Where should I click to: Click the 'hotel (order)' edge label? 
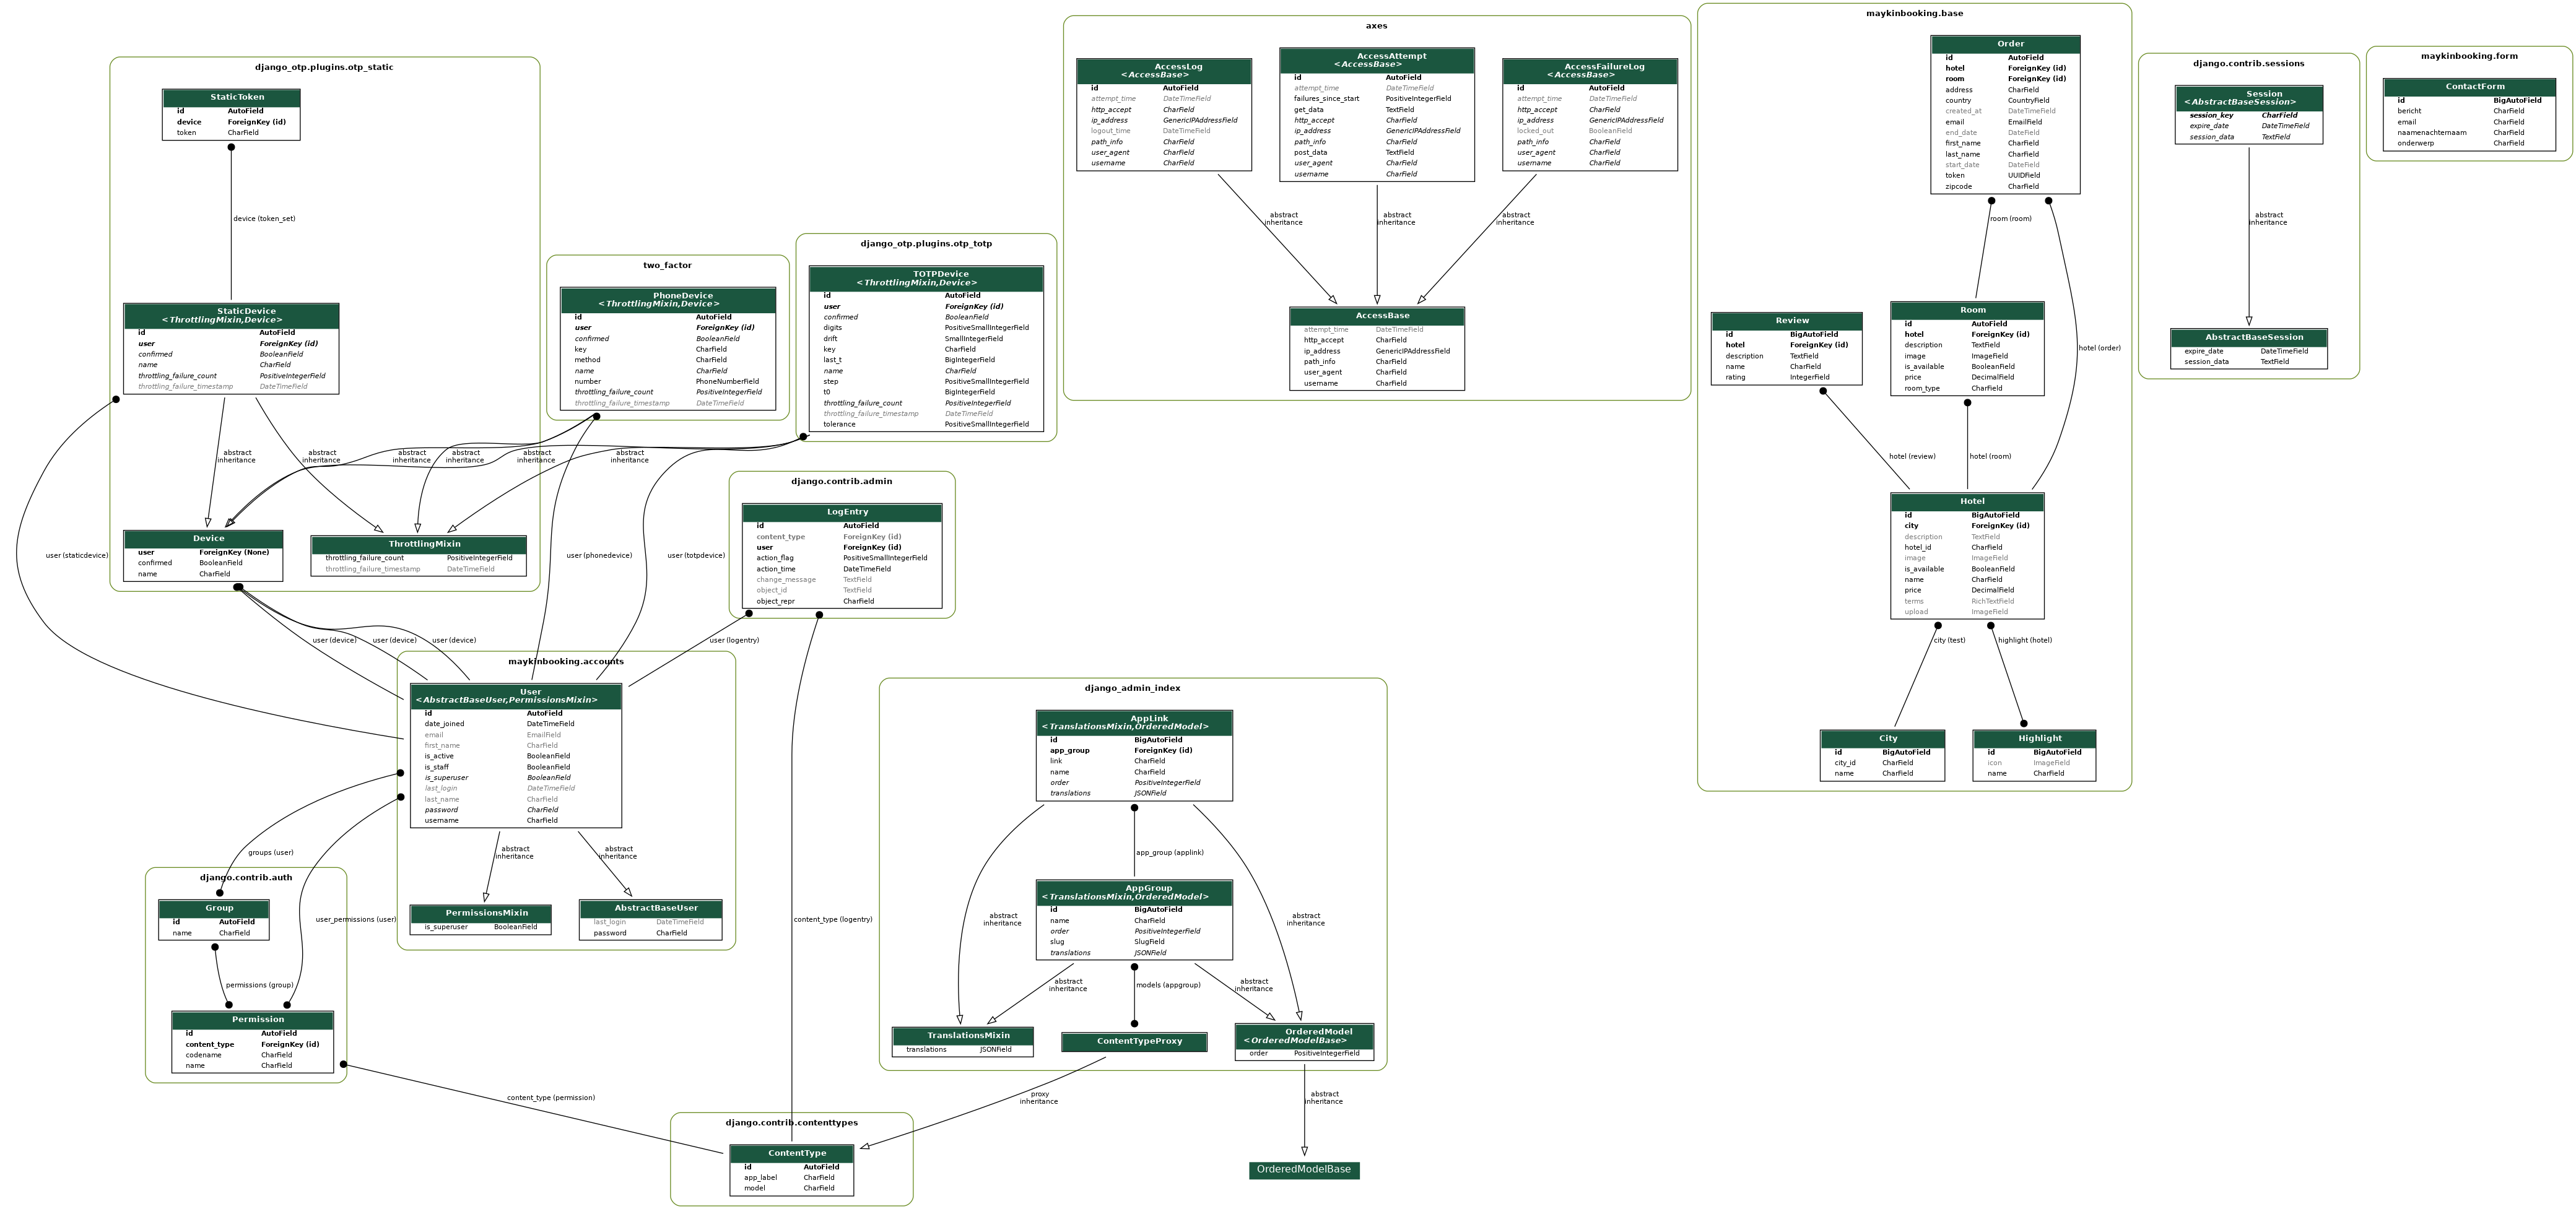(x=2099, y=349)
